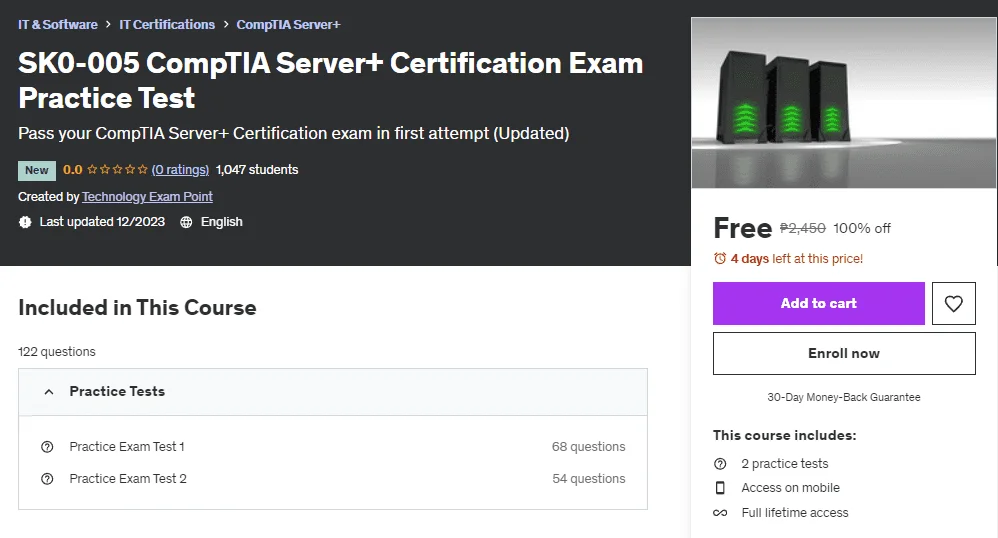
Task: Click the quiz icon beside Practice Exam Test 1
Action: tap(47, 447)
